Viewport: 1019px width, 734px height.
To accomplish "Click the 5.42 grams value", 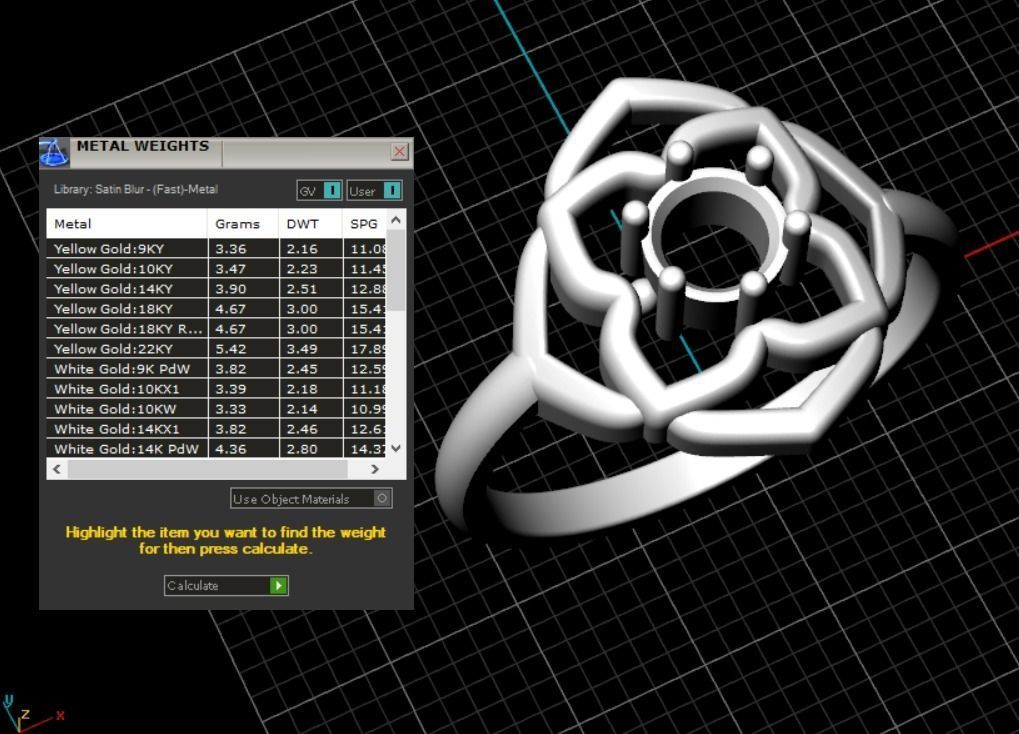I will (231, 348).
